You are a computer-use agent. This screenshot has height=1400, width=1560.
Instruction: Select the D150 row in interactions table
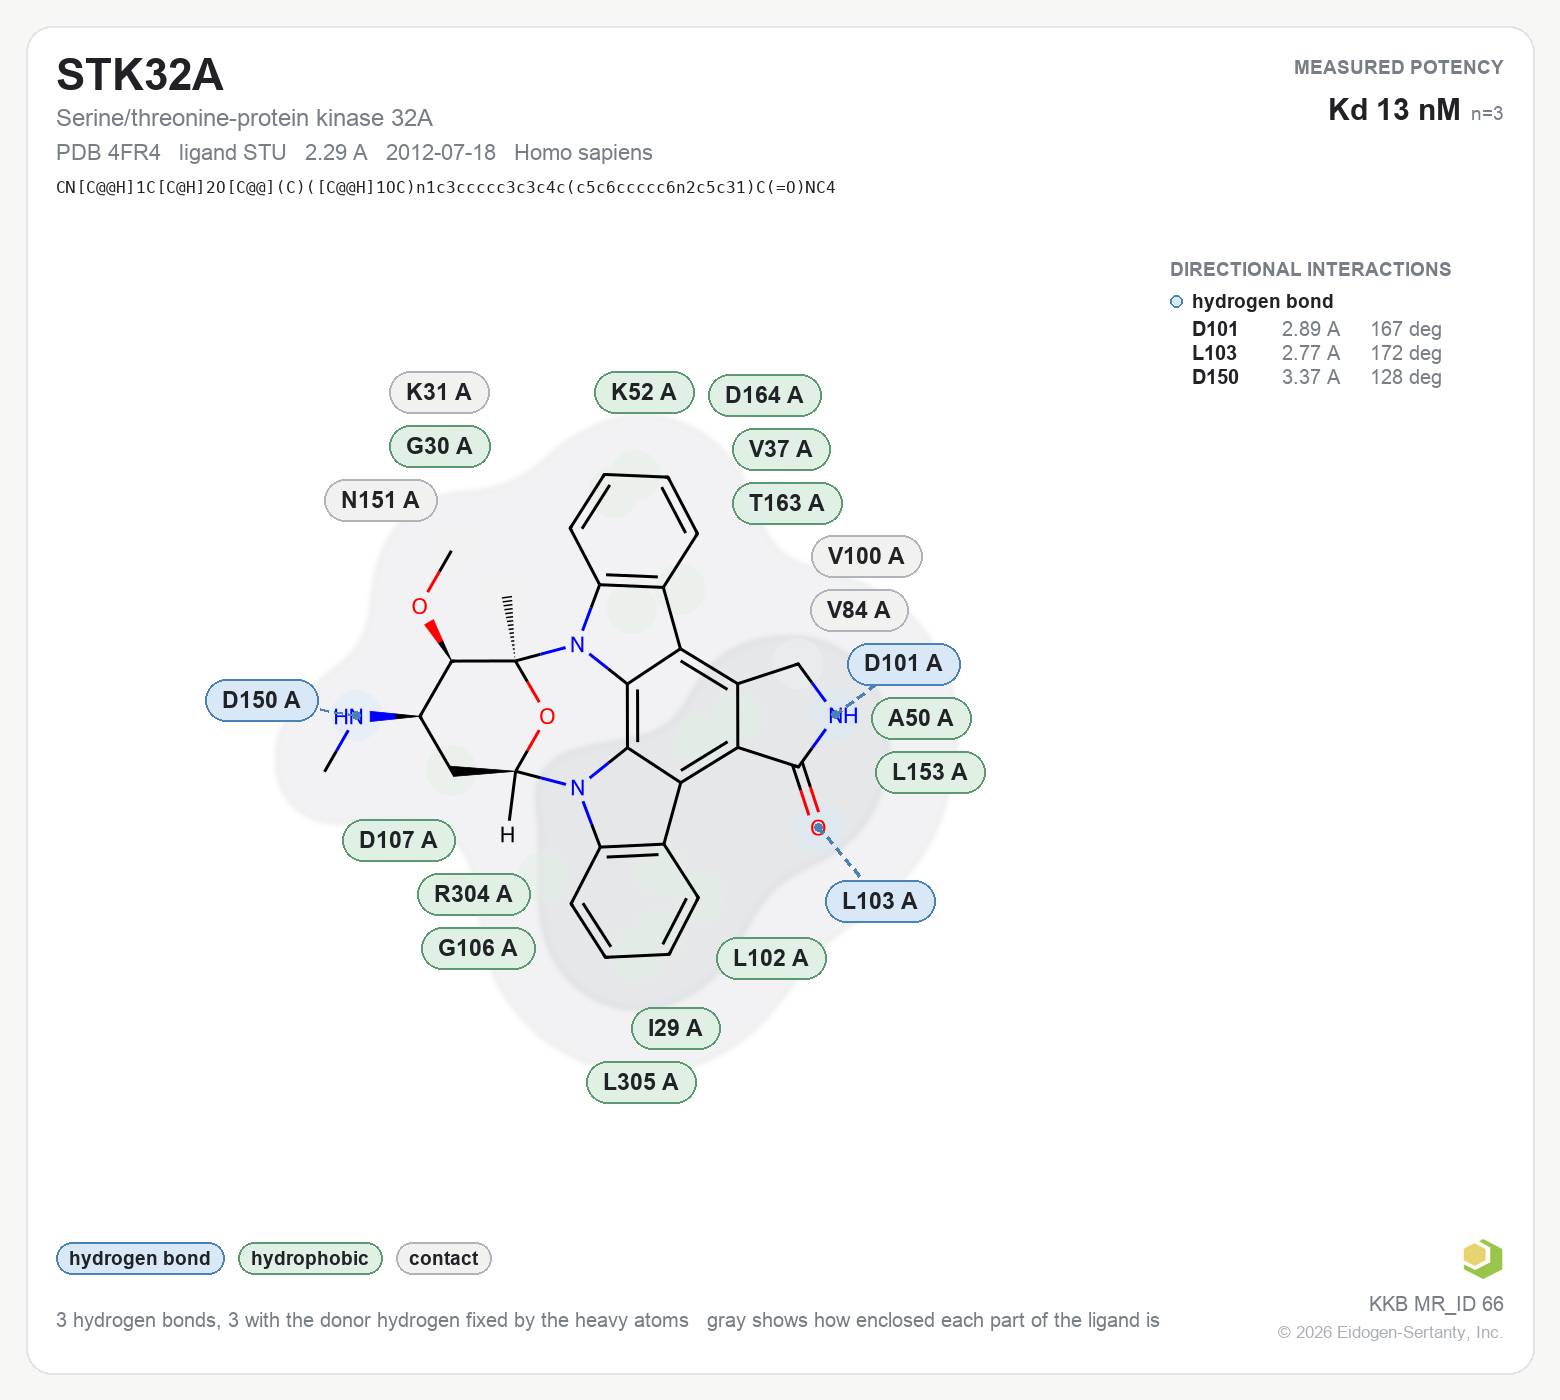coord(1317,377)
